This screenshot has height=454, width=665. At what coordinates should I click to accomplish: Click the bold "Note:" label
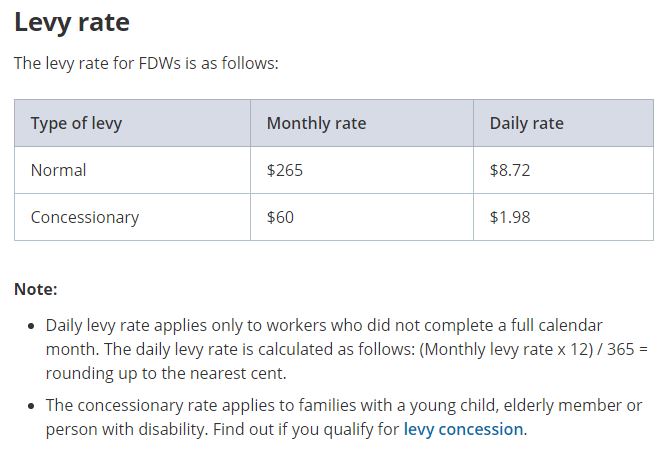[36, 289]
